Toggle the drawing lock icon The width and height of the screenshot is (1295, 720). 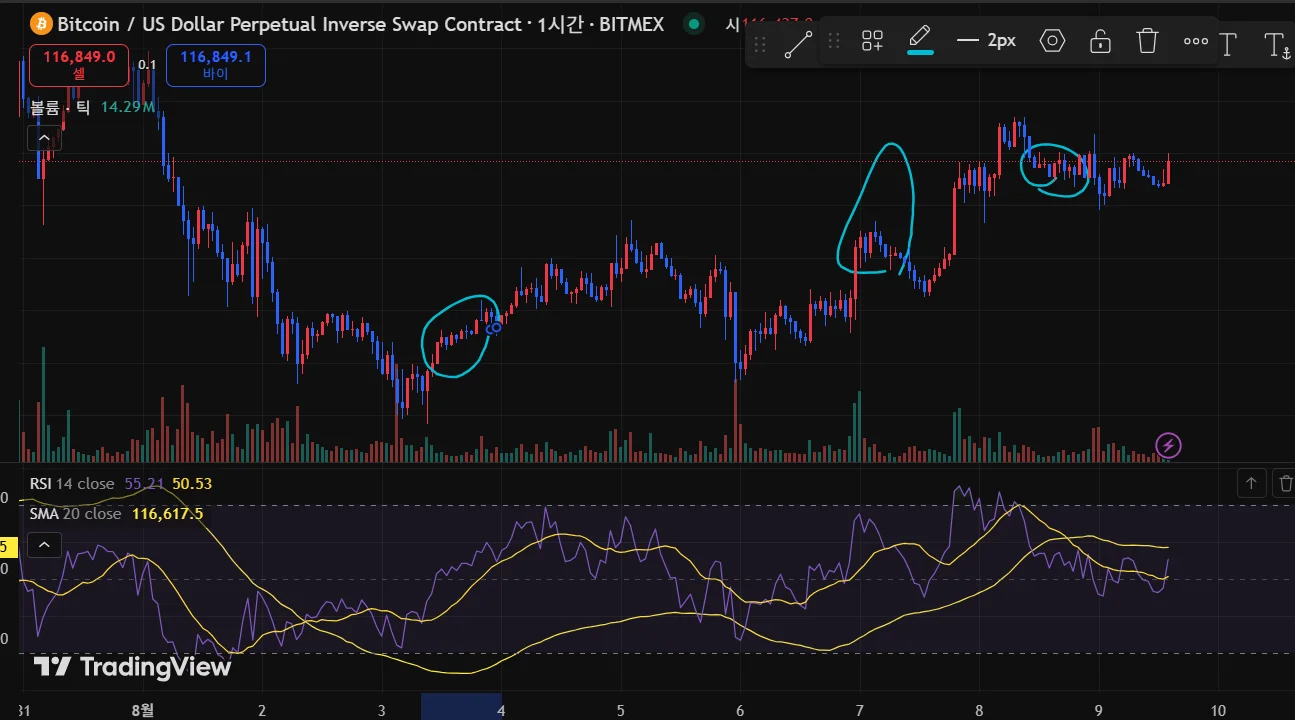[x=1100, y=41]
